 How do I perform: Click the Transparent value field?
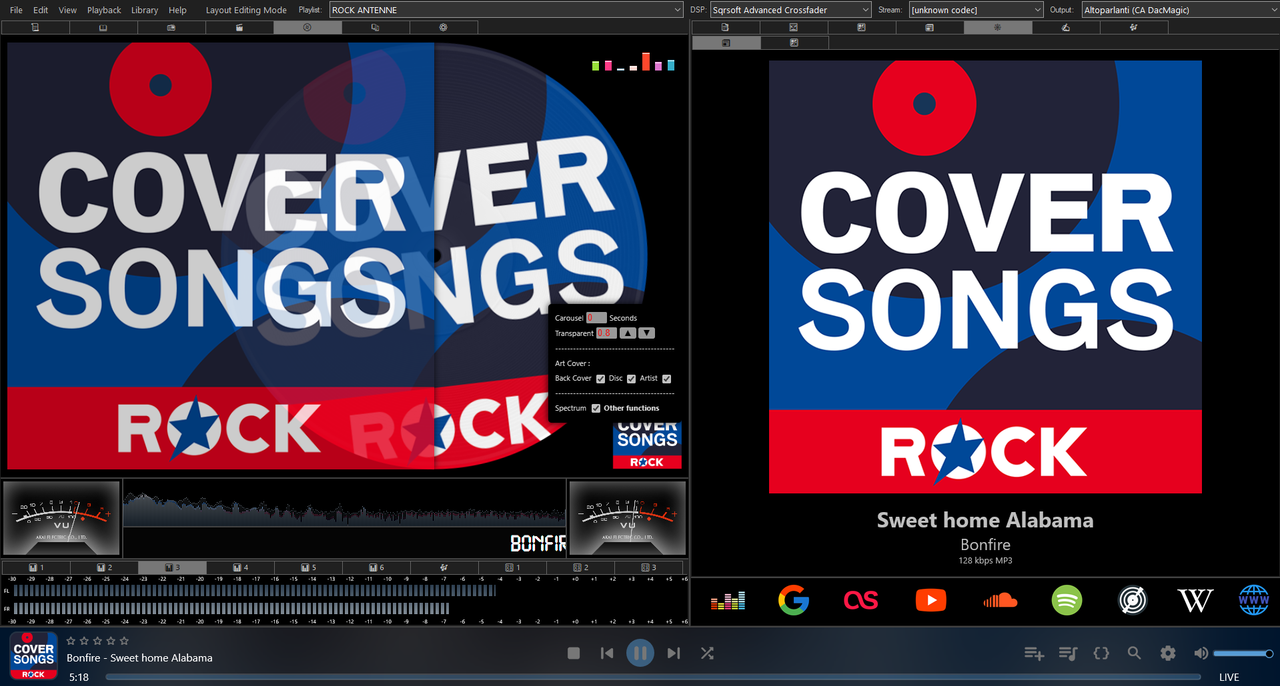[x=605, y=333]
